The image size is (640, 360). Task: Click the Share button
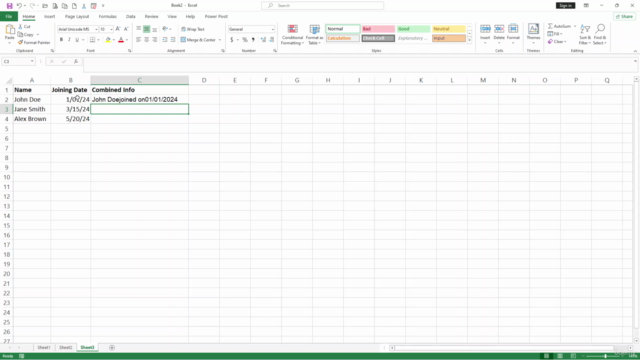624,16
